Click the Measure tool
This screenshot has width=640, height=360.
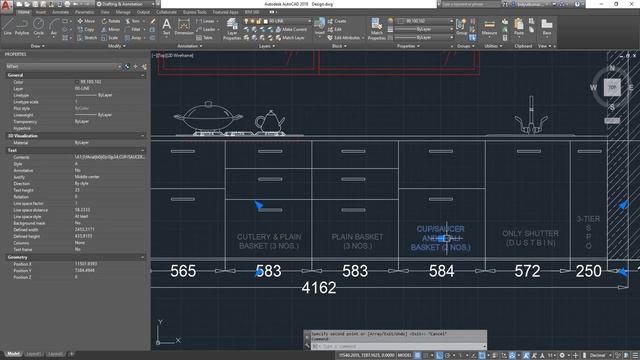tap(489, 28)
